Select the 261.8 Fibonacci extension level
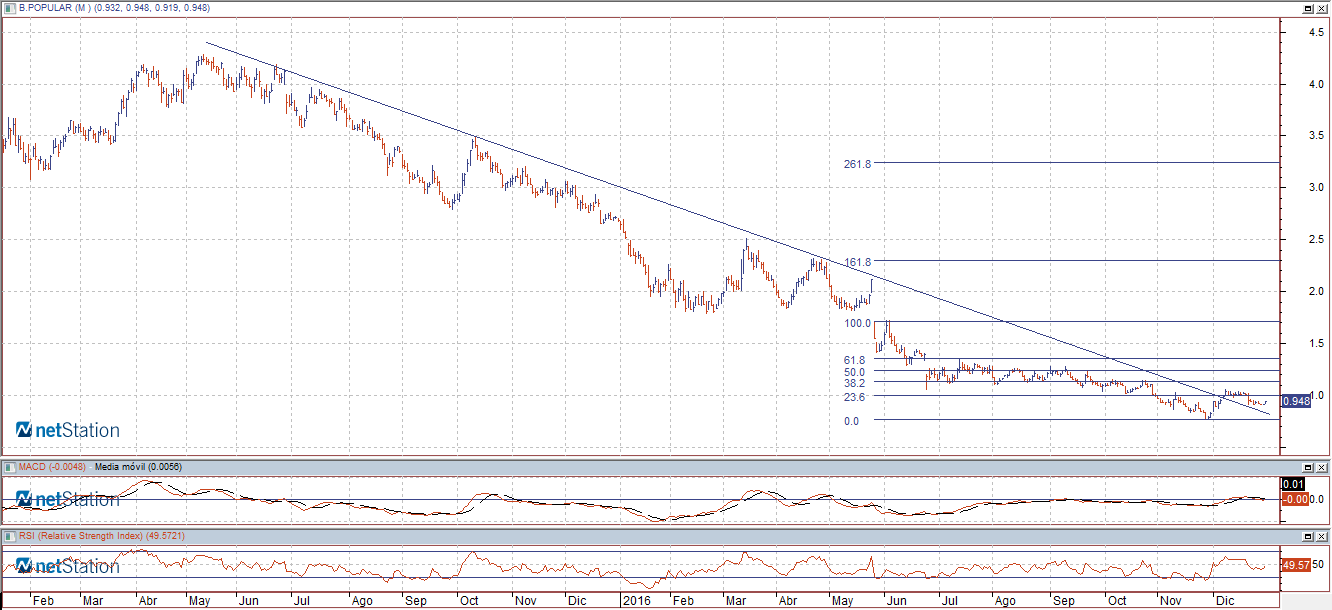1332x610 pixels. coord(857,163)
